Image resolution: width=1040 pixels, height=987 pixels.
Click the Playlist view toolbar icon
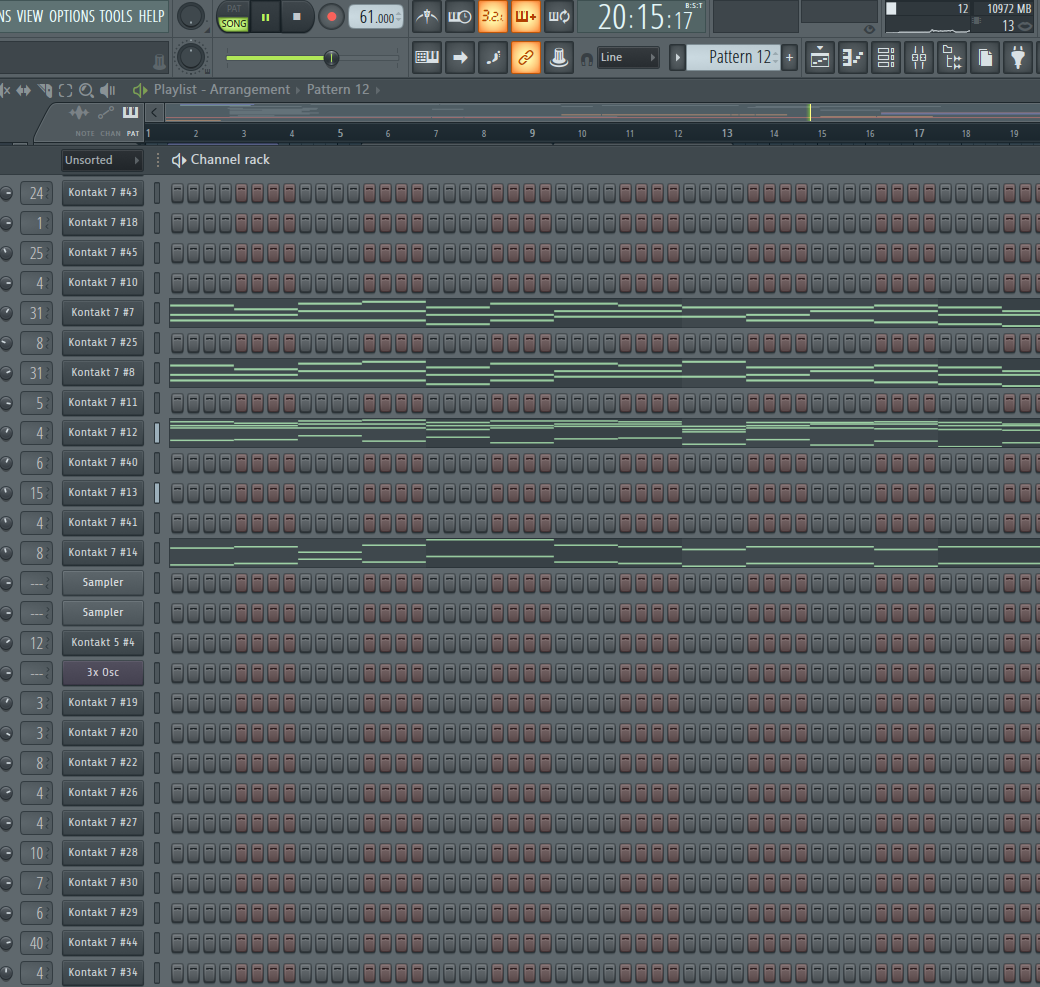click(x=820, y=58)
